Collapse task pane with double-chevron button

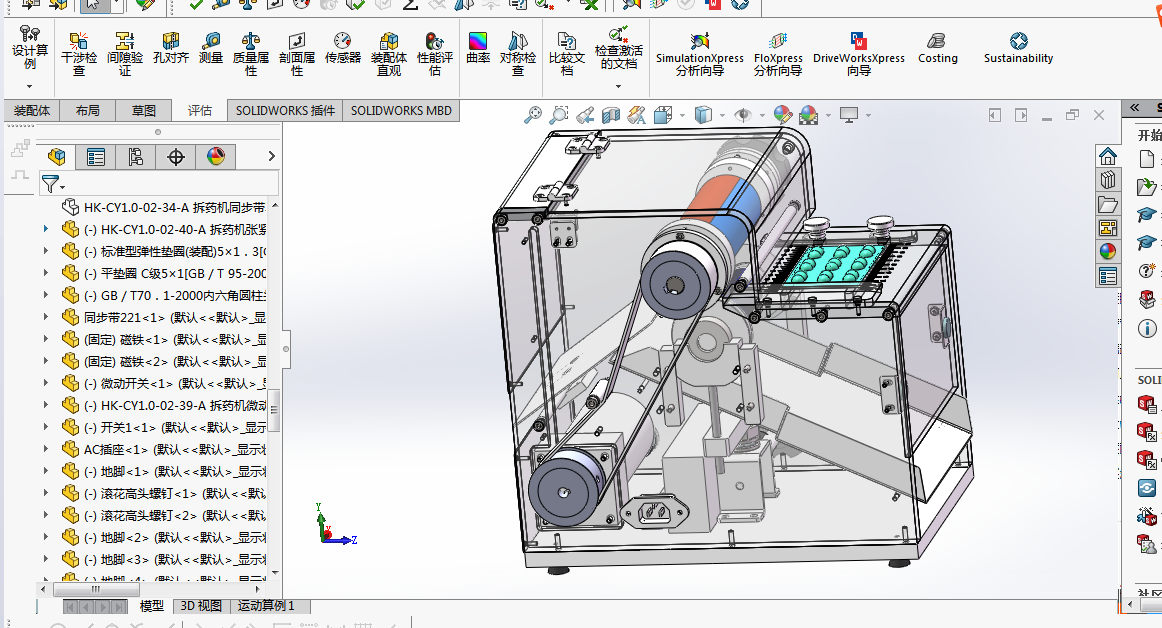[x=1135, y=108]
